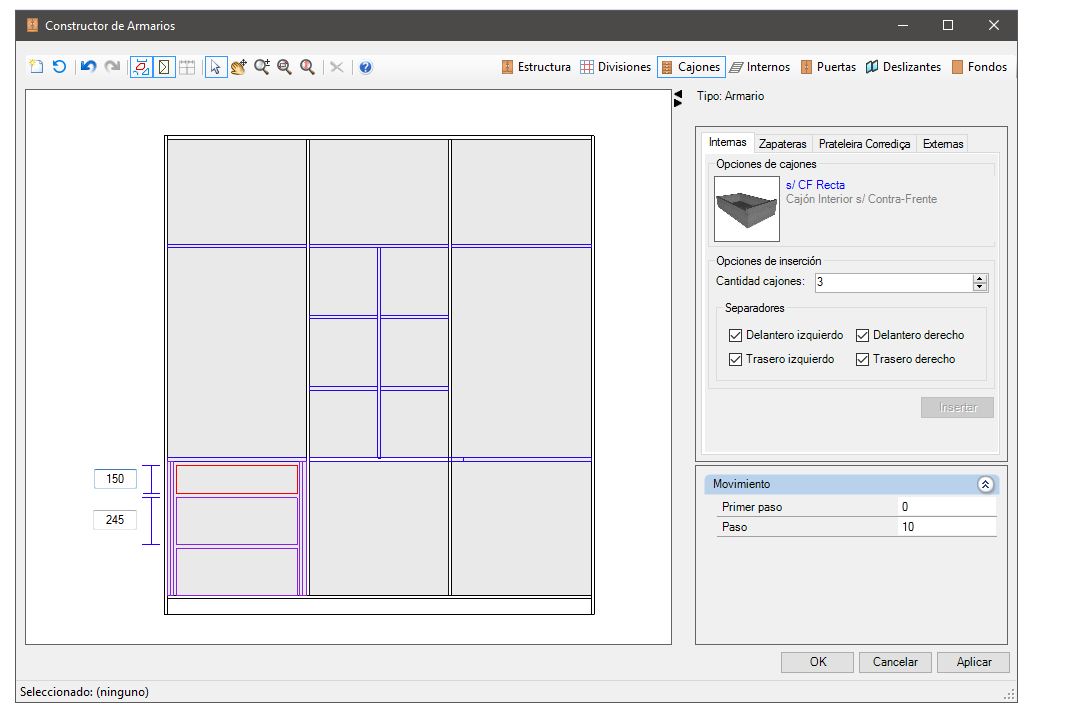The image size is (1068, 711).
Task: Switch to the Prateleira Corrediça tab
Action: tap(864, 144)
